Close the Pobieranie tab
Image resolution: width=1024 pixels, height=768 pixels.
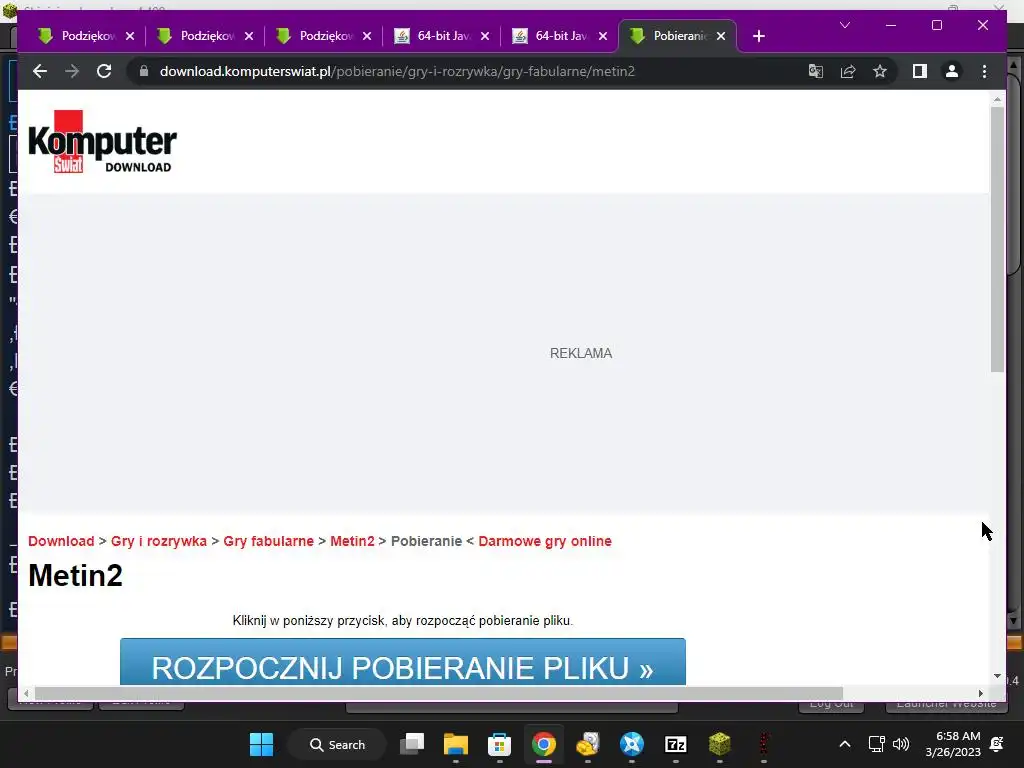[x=721, y=36]
